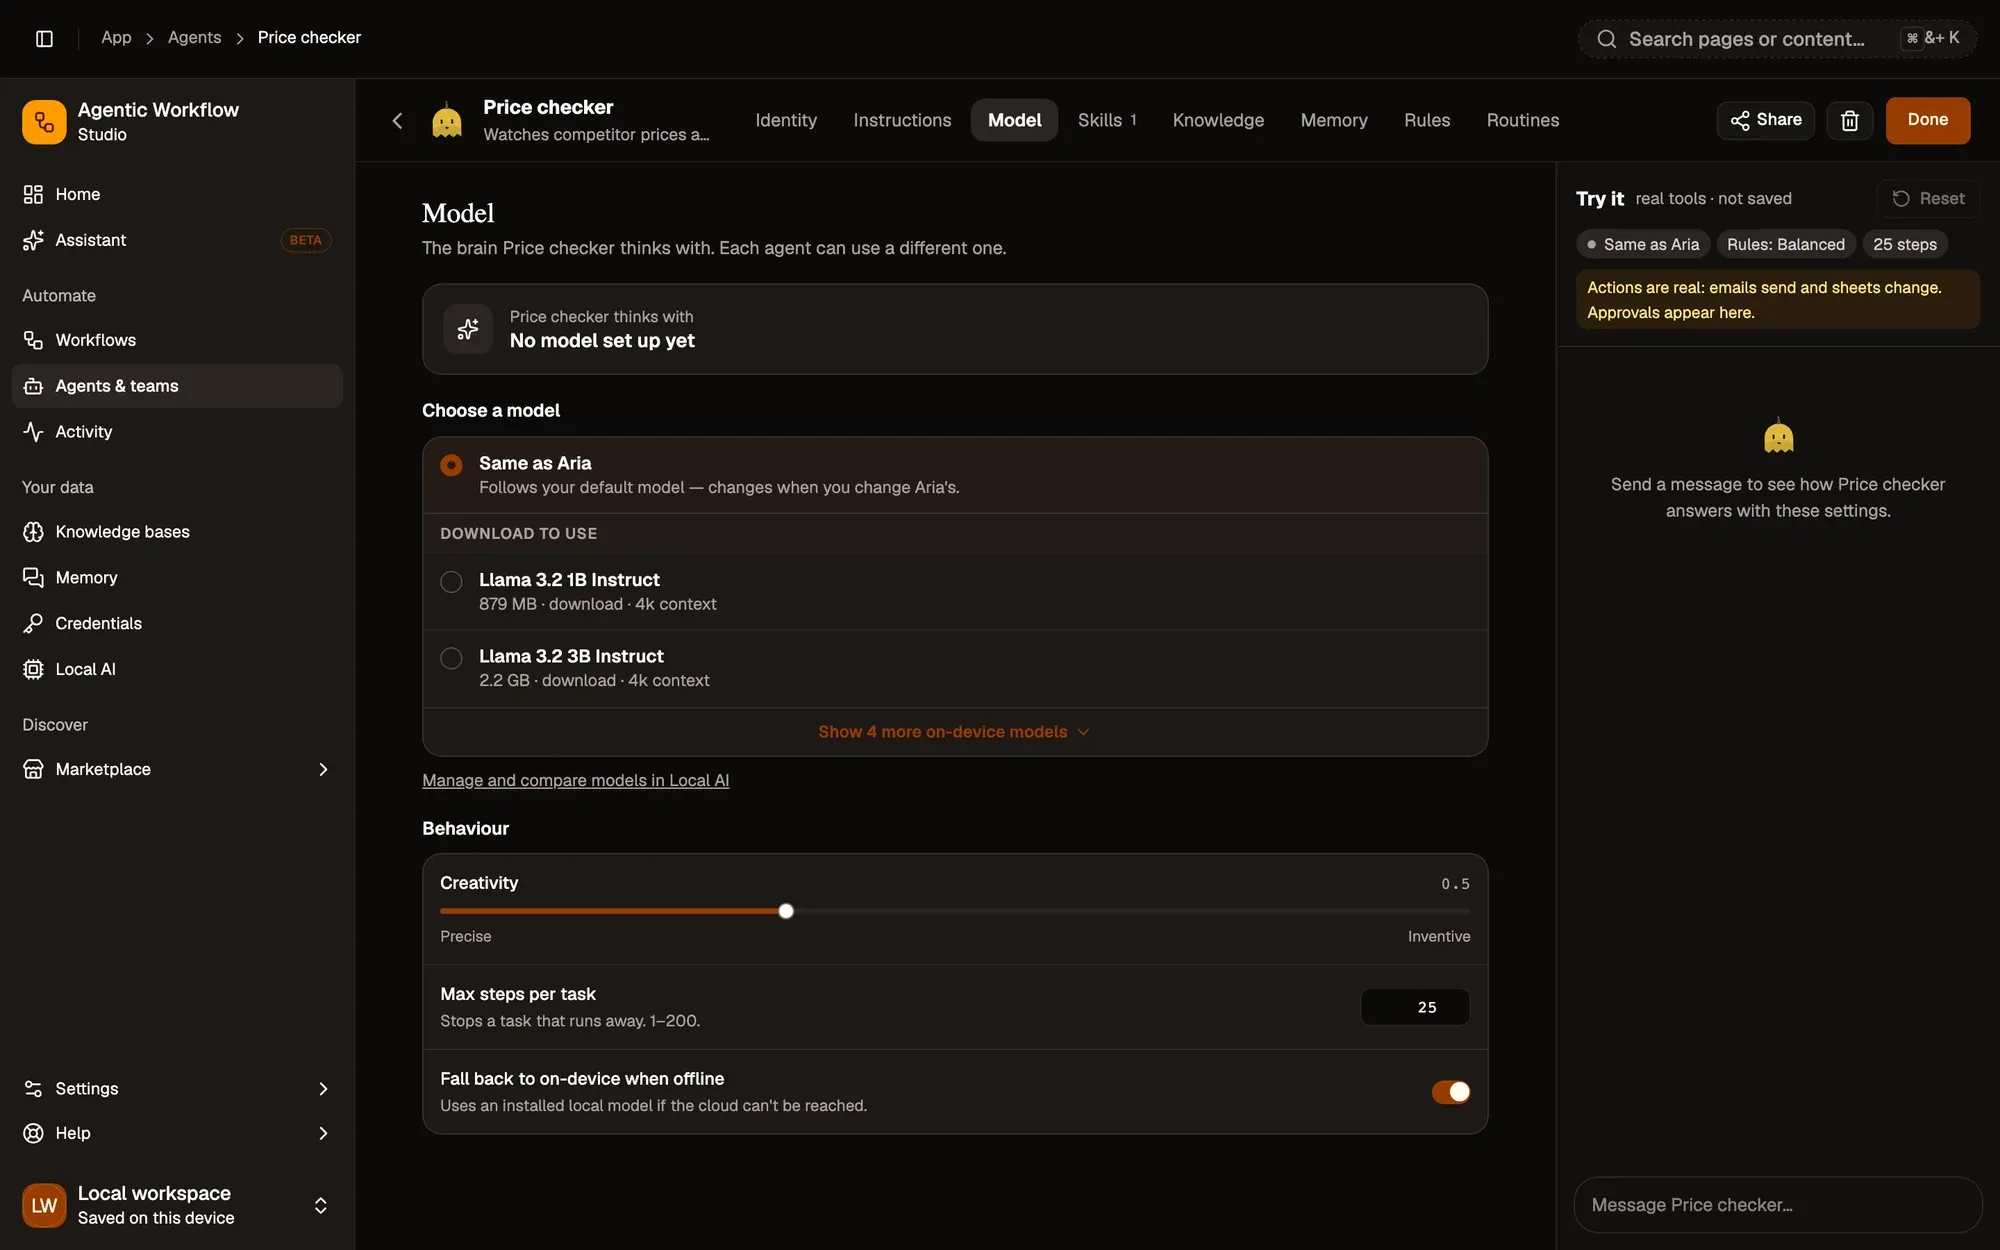
Task: Open Home from the sidebar
Action: (x=177, y=194)
